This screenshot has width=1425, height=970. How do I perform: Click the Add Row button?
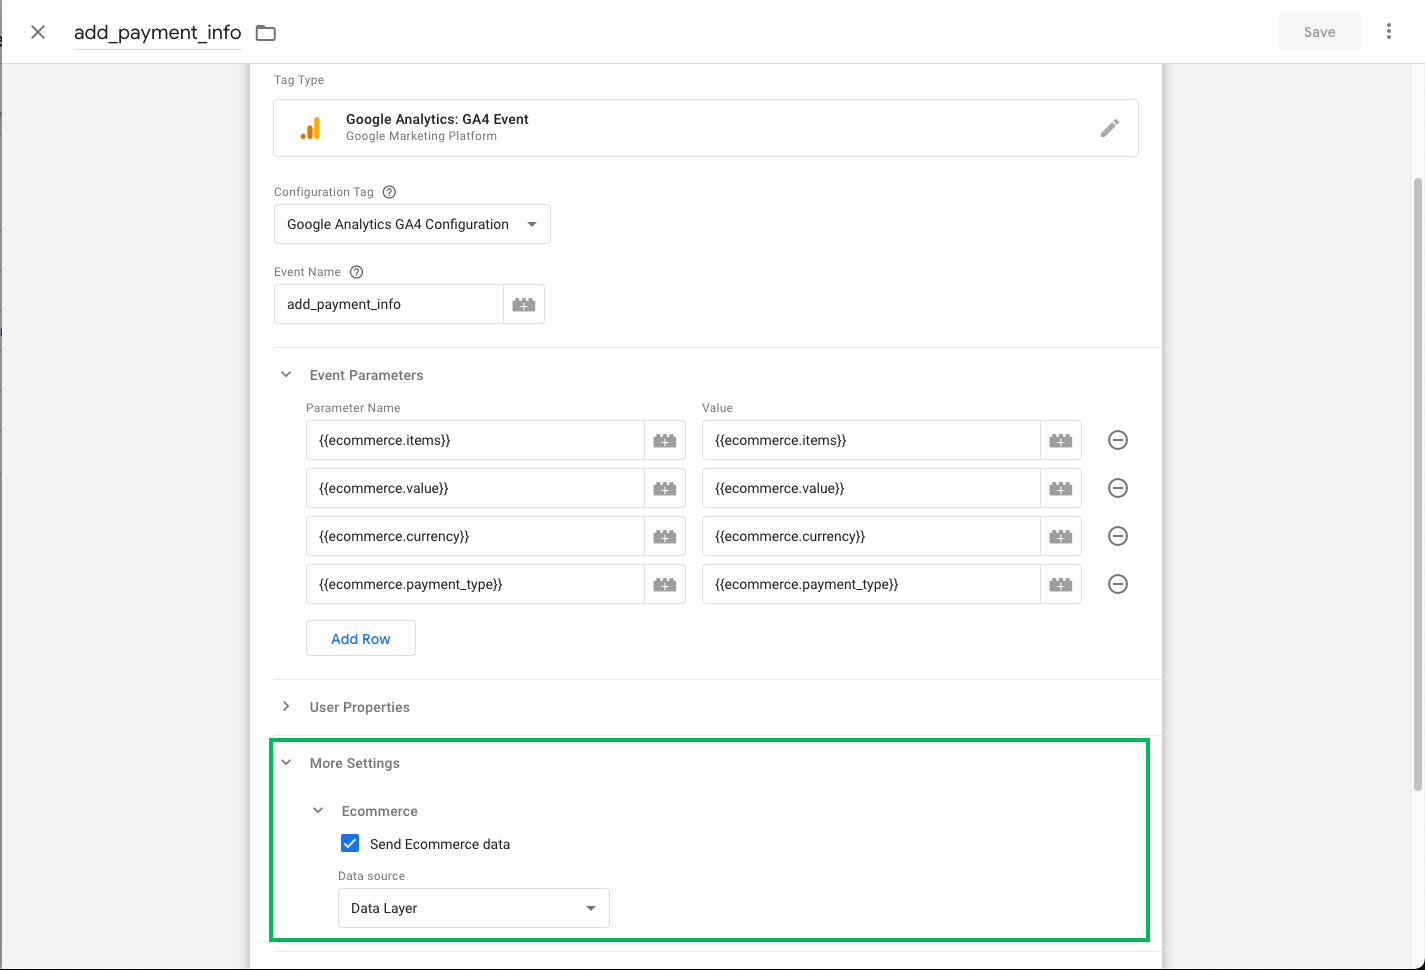[361, 638]
